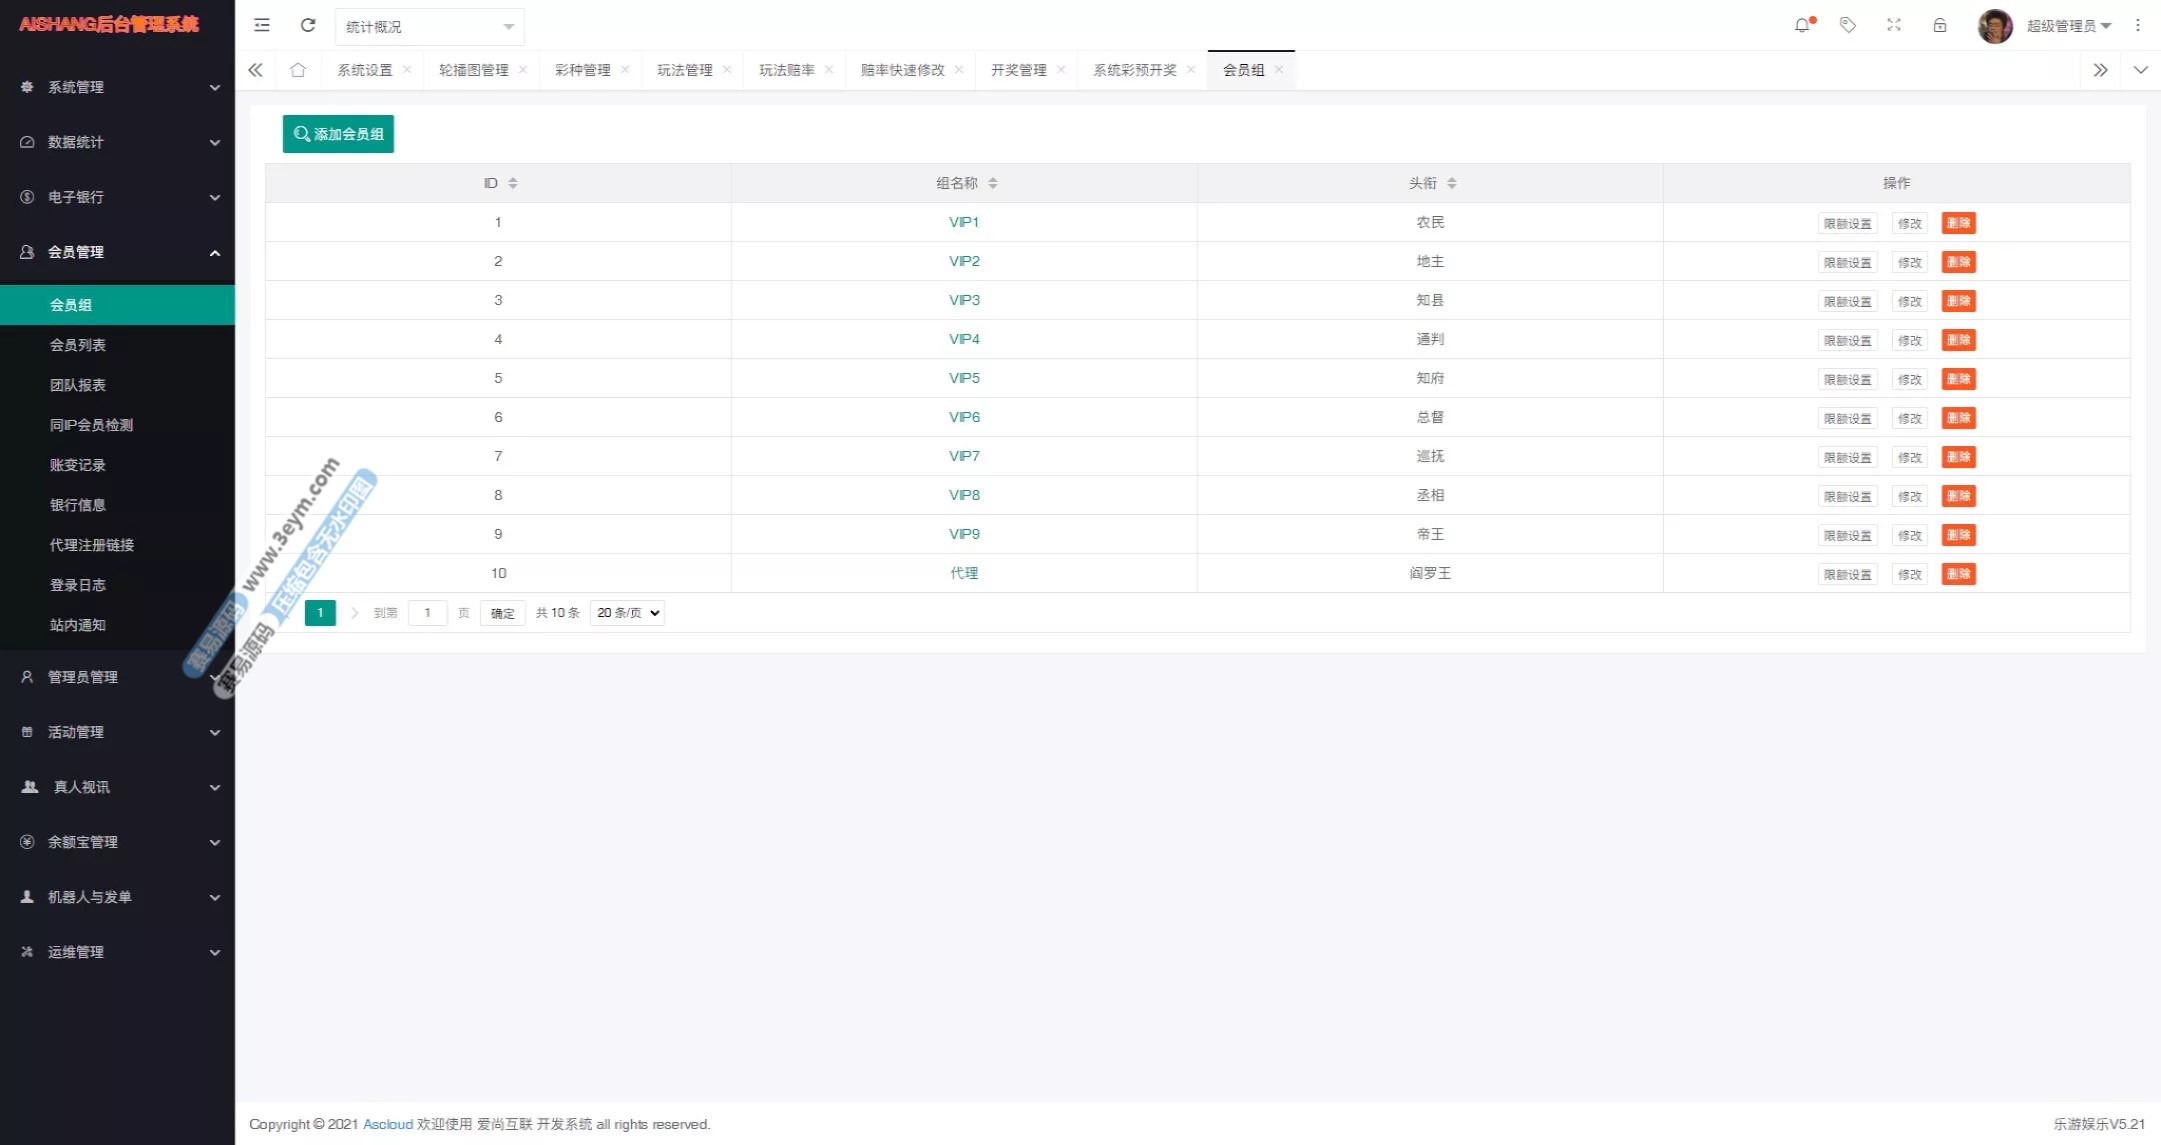Switch to the 开奖管理 tab

click(x=1018, y=70)
